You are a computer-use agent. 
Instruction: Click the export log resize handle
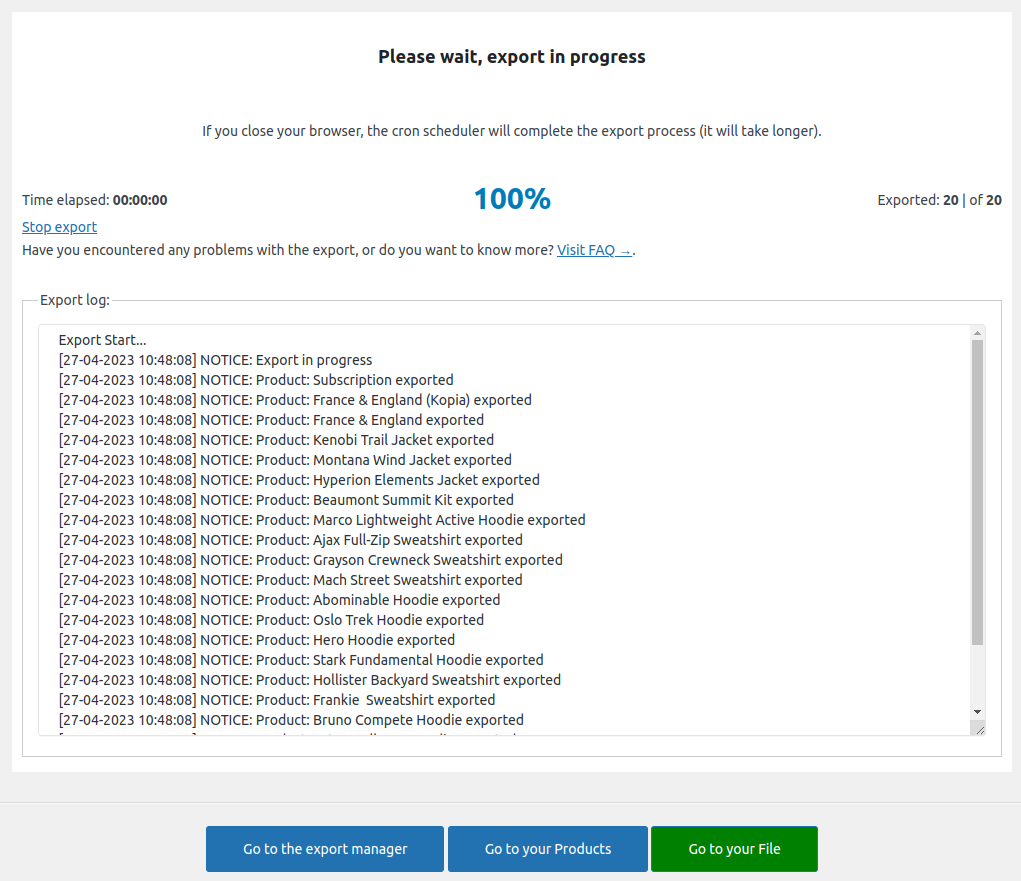[x=979, y=729]
